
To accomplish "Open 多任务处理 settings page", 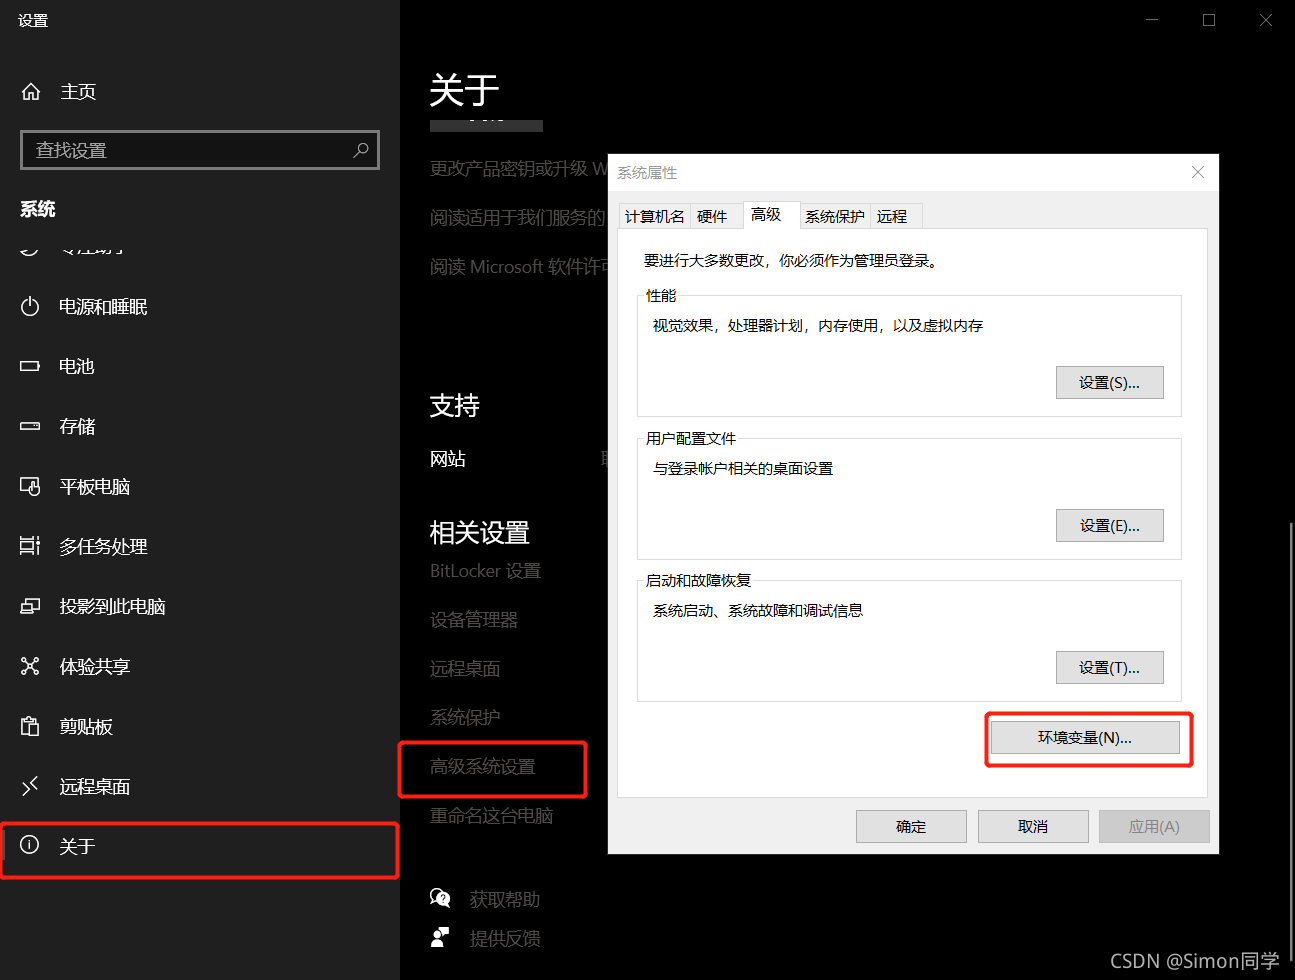I will pyautogui.click(x=200, y=547).
